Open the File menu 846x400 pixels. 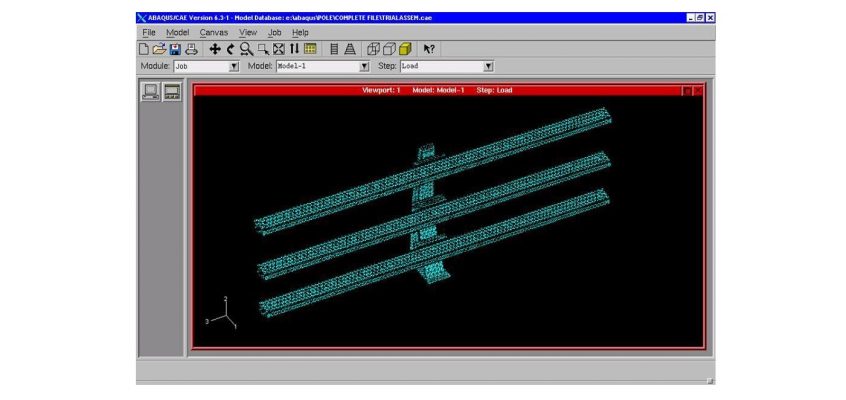point(149,32)
